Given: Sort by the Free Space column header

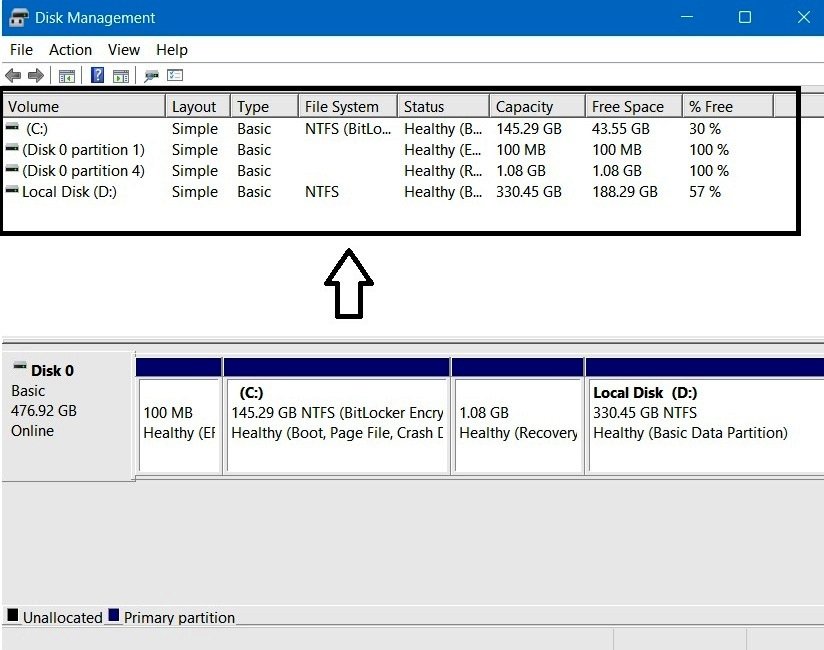Looking at the screenshot, I should coord(634,107).
